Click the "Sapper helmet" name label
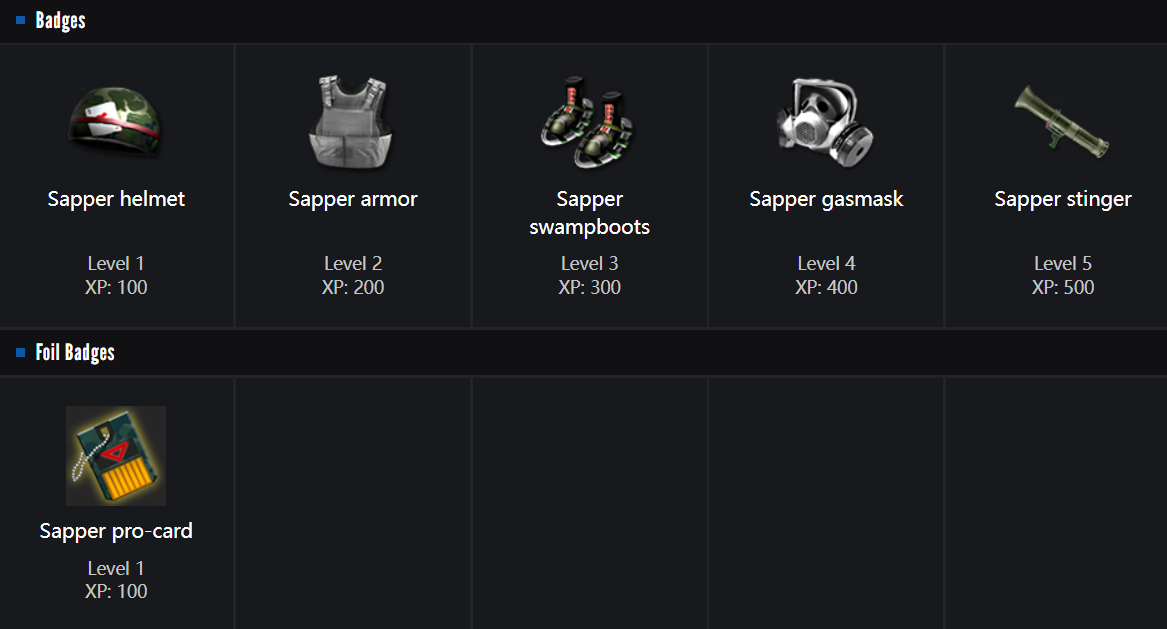 [x=116, y=199]
